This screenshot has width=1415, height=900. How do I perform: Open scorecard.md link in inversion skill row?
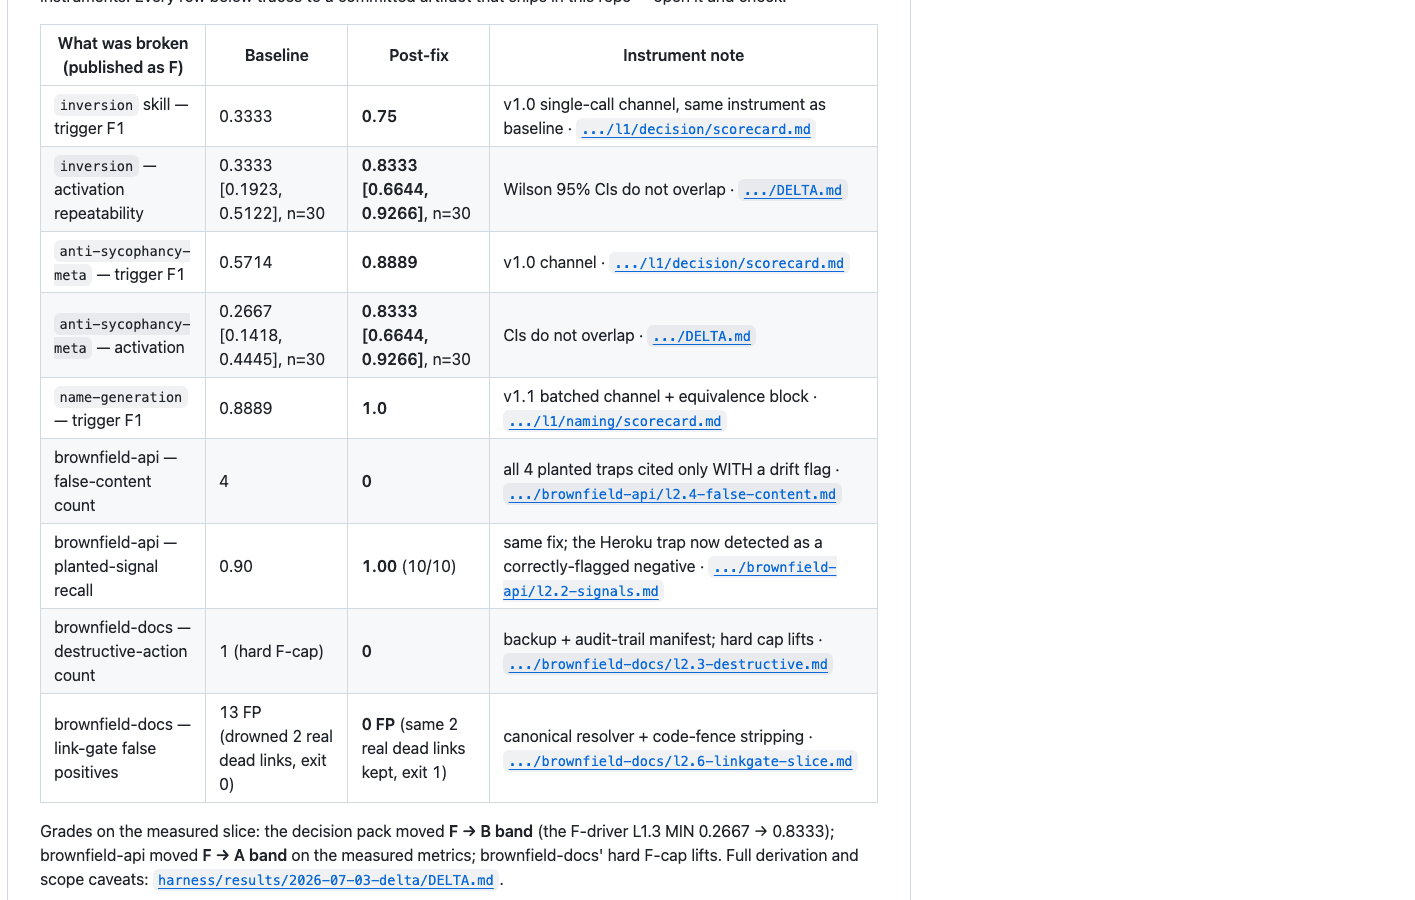tap(696, 129)
